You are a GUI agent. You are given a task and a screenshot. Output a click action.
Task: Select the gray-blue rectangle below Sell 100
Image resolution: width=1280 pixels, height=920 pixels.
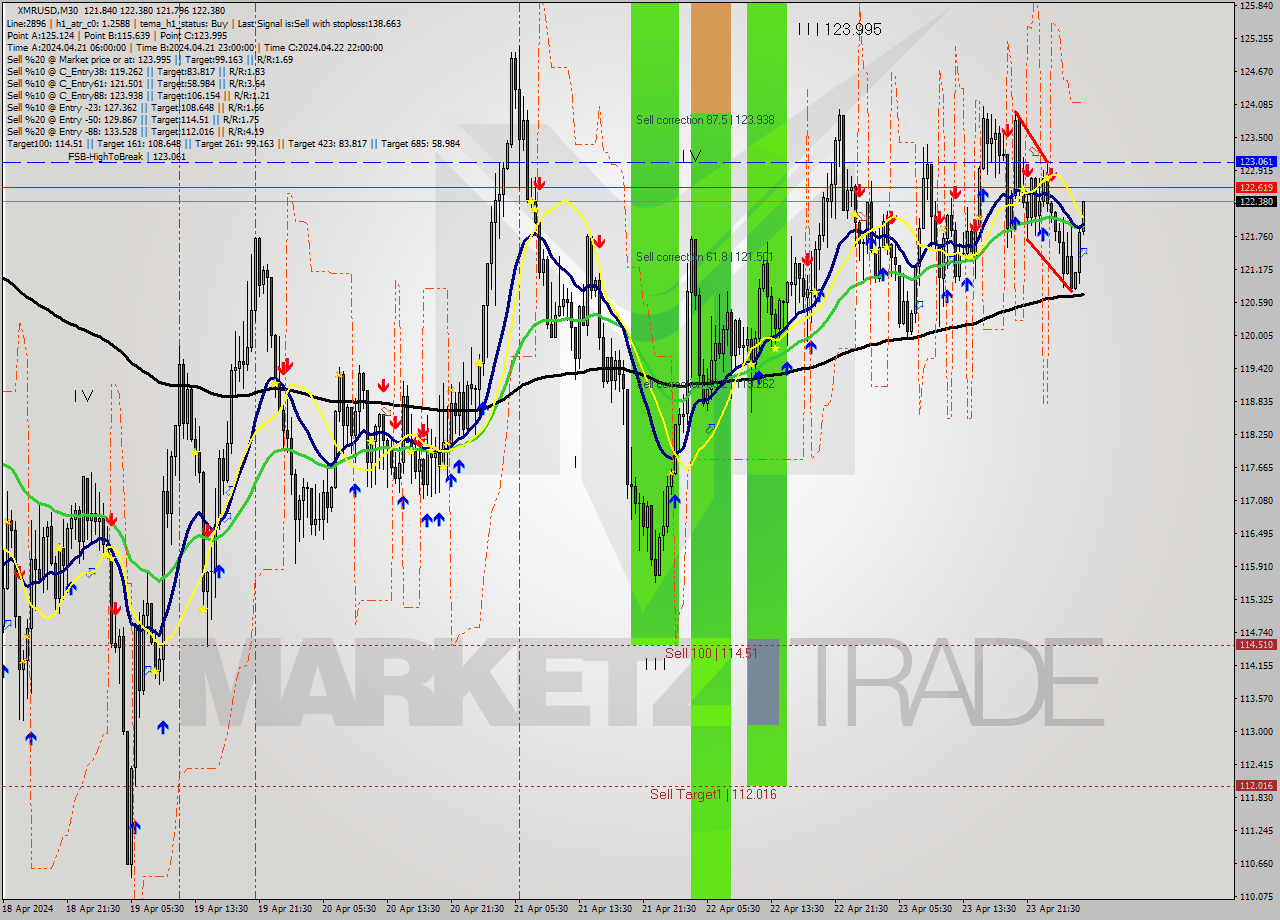click(763, 681)
